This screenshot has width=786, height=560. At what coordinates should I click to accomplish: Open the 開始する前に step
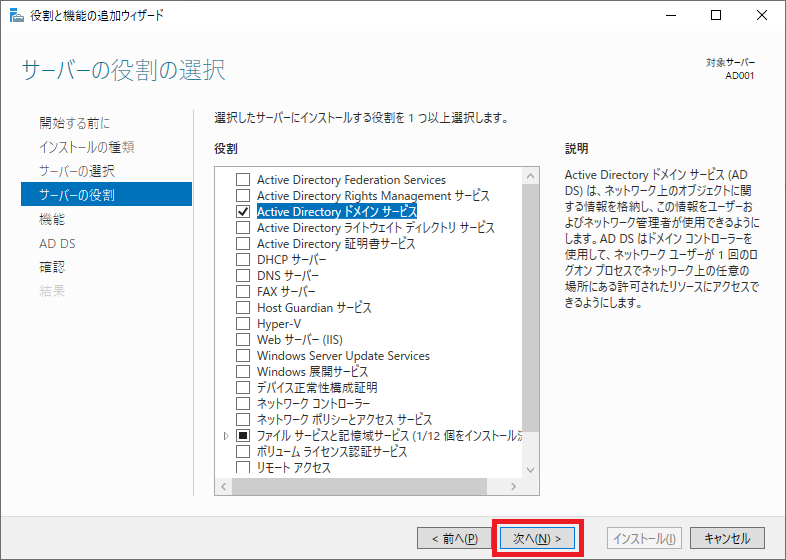tap(75, 123)
